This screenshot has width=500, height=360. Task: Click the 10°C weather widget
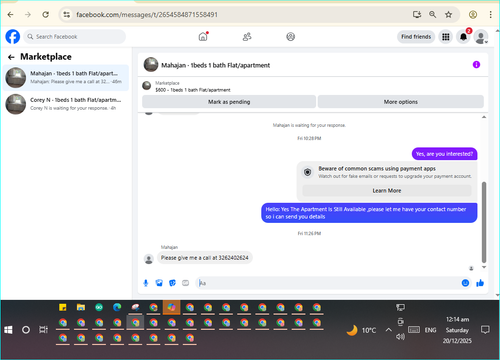(x=361, y=330)
